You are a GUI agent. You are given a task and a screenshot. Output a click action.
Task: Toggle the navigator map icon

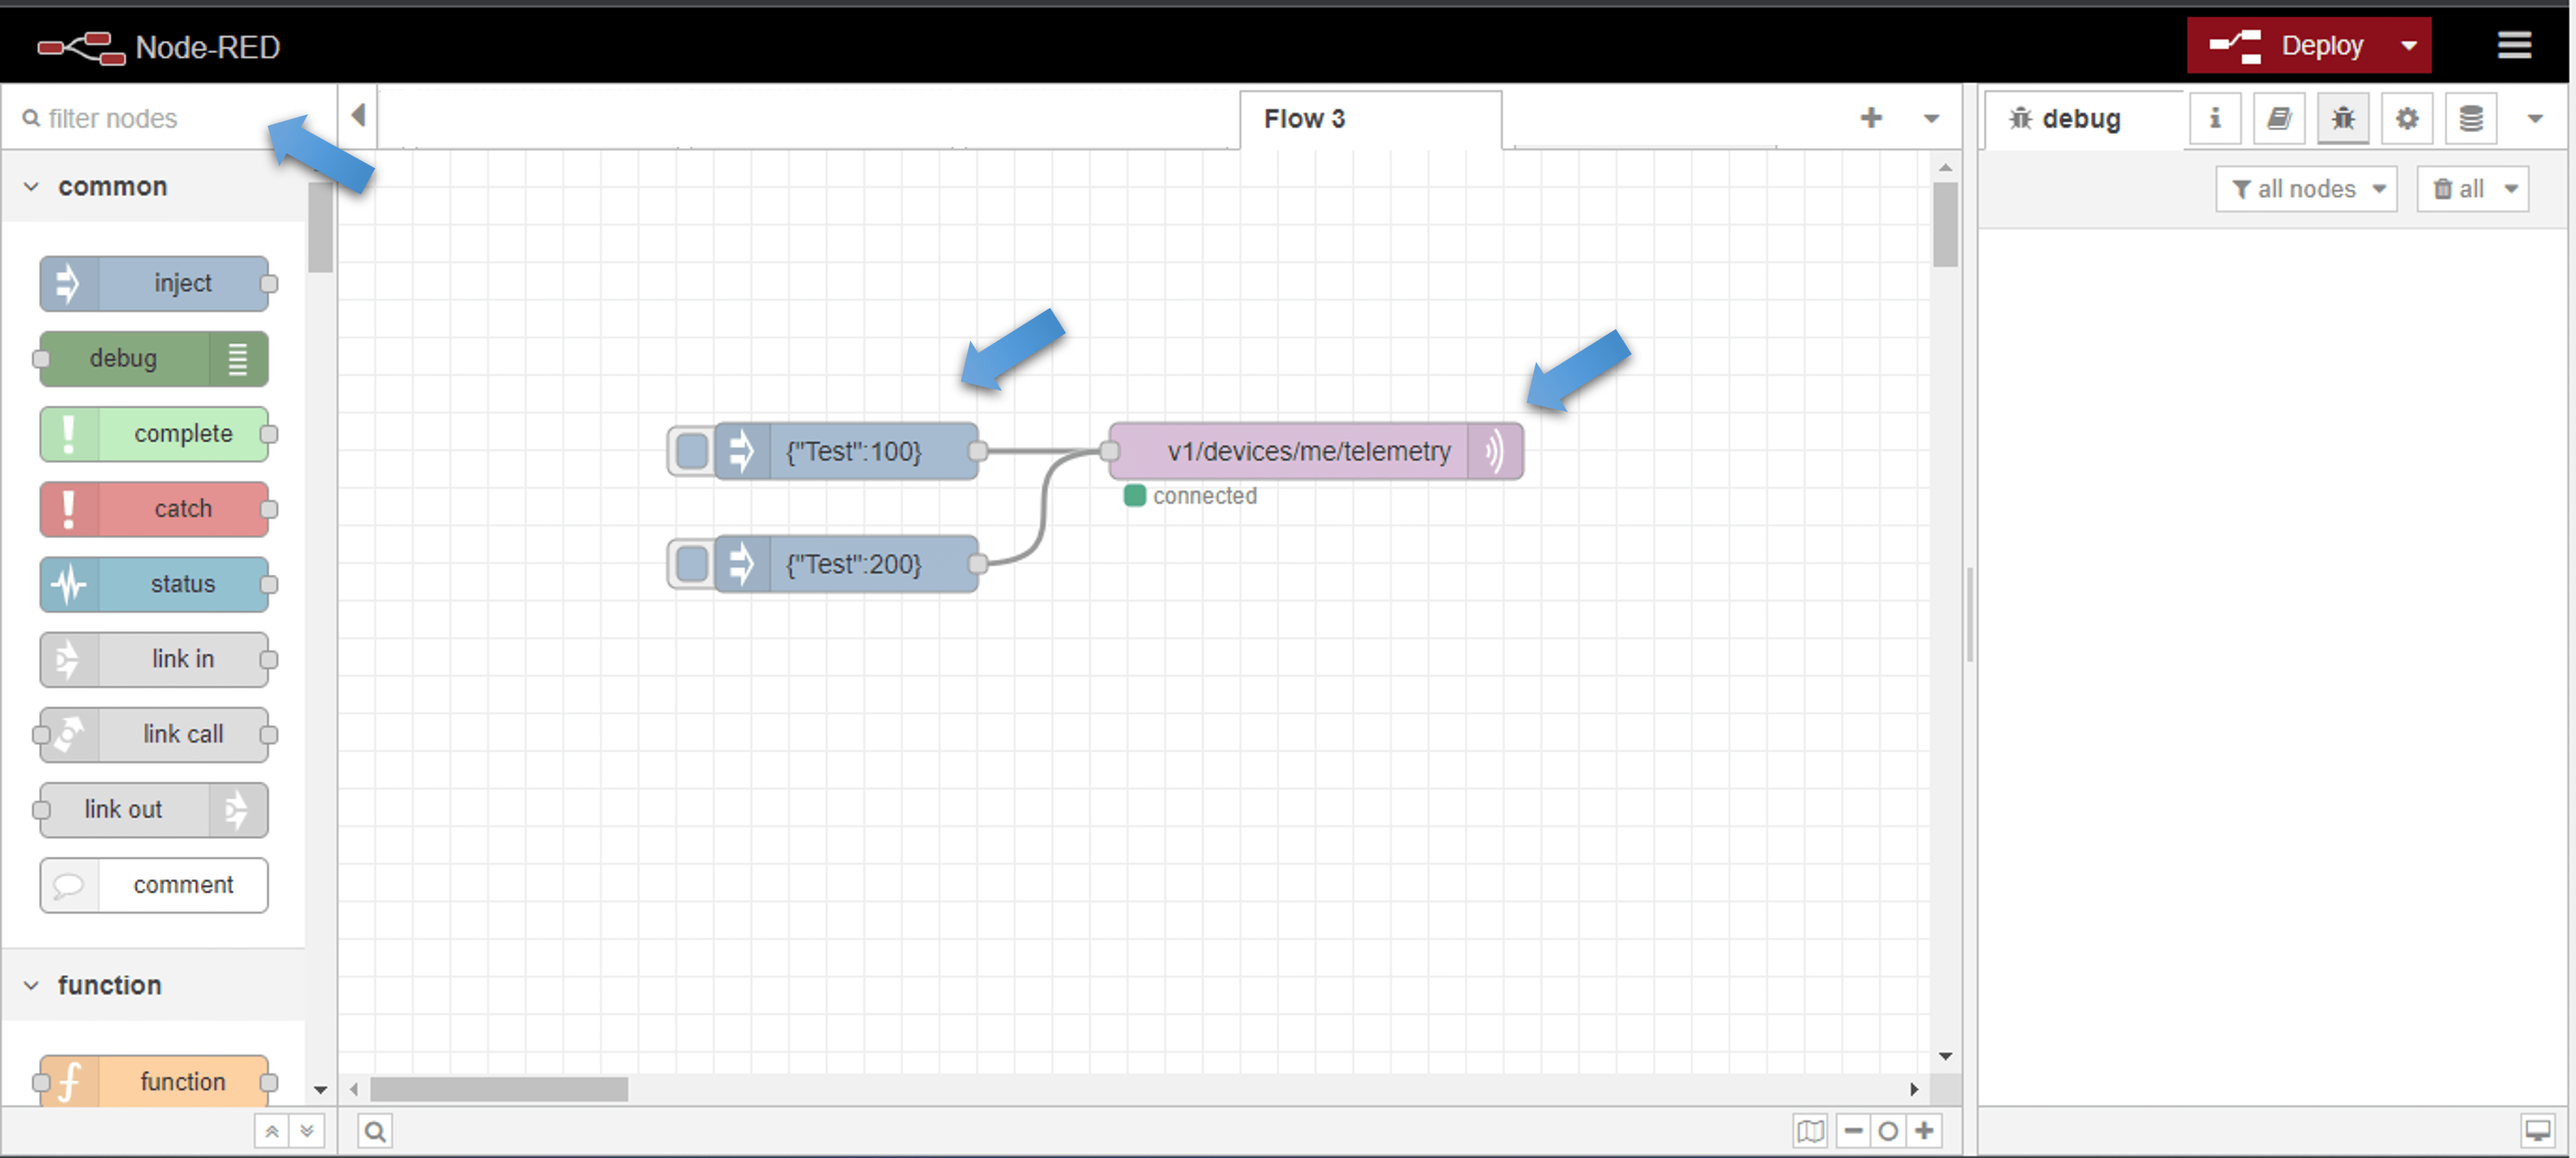click(x=1809, y=1131)
